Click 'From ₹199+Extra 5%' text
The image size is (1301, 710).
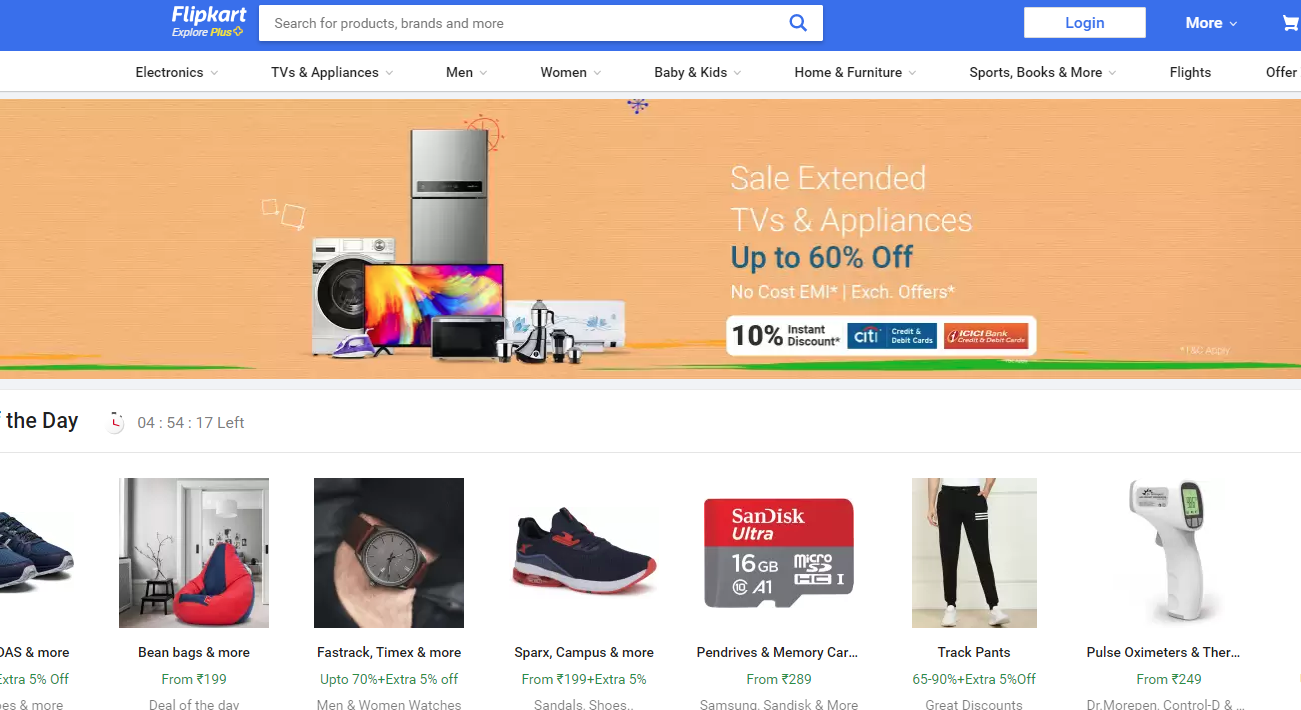pos(584,679)
